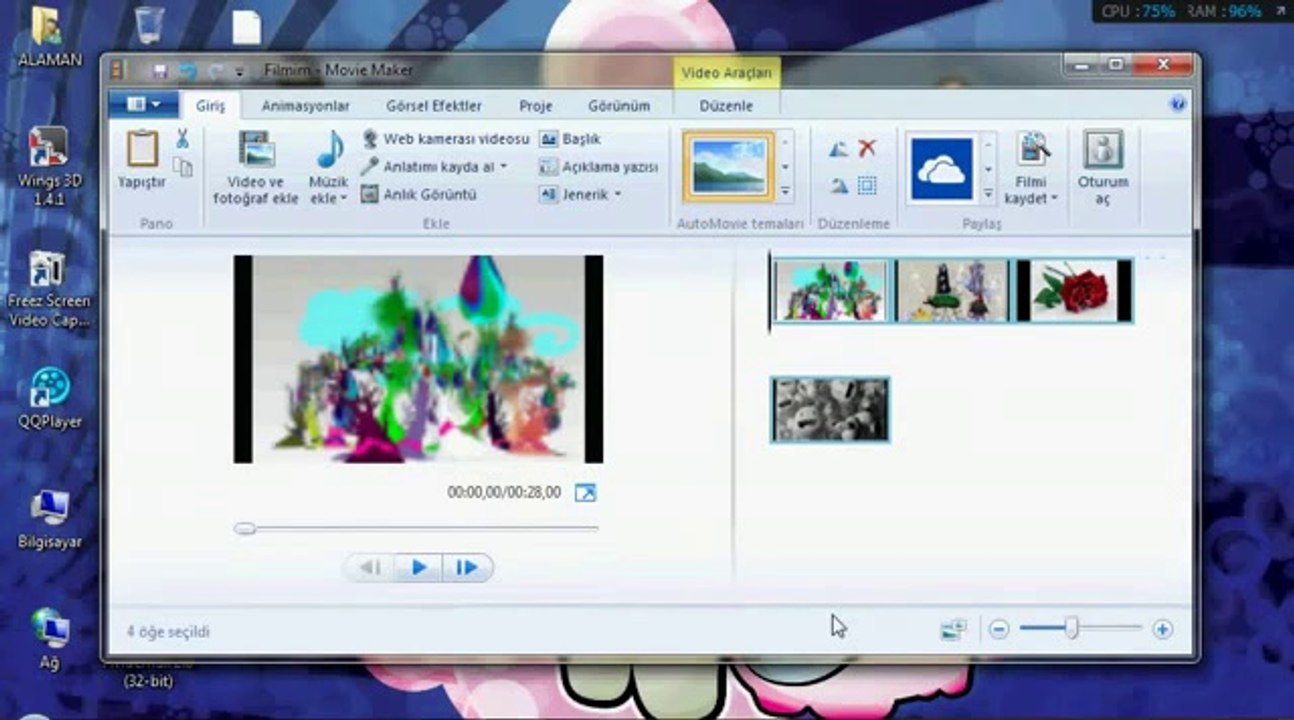
Task: Select the selected AutoMovie theme thumbnail
Action: [x=729, y=168]
